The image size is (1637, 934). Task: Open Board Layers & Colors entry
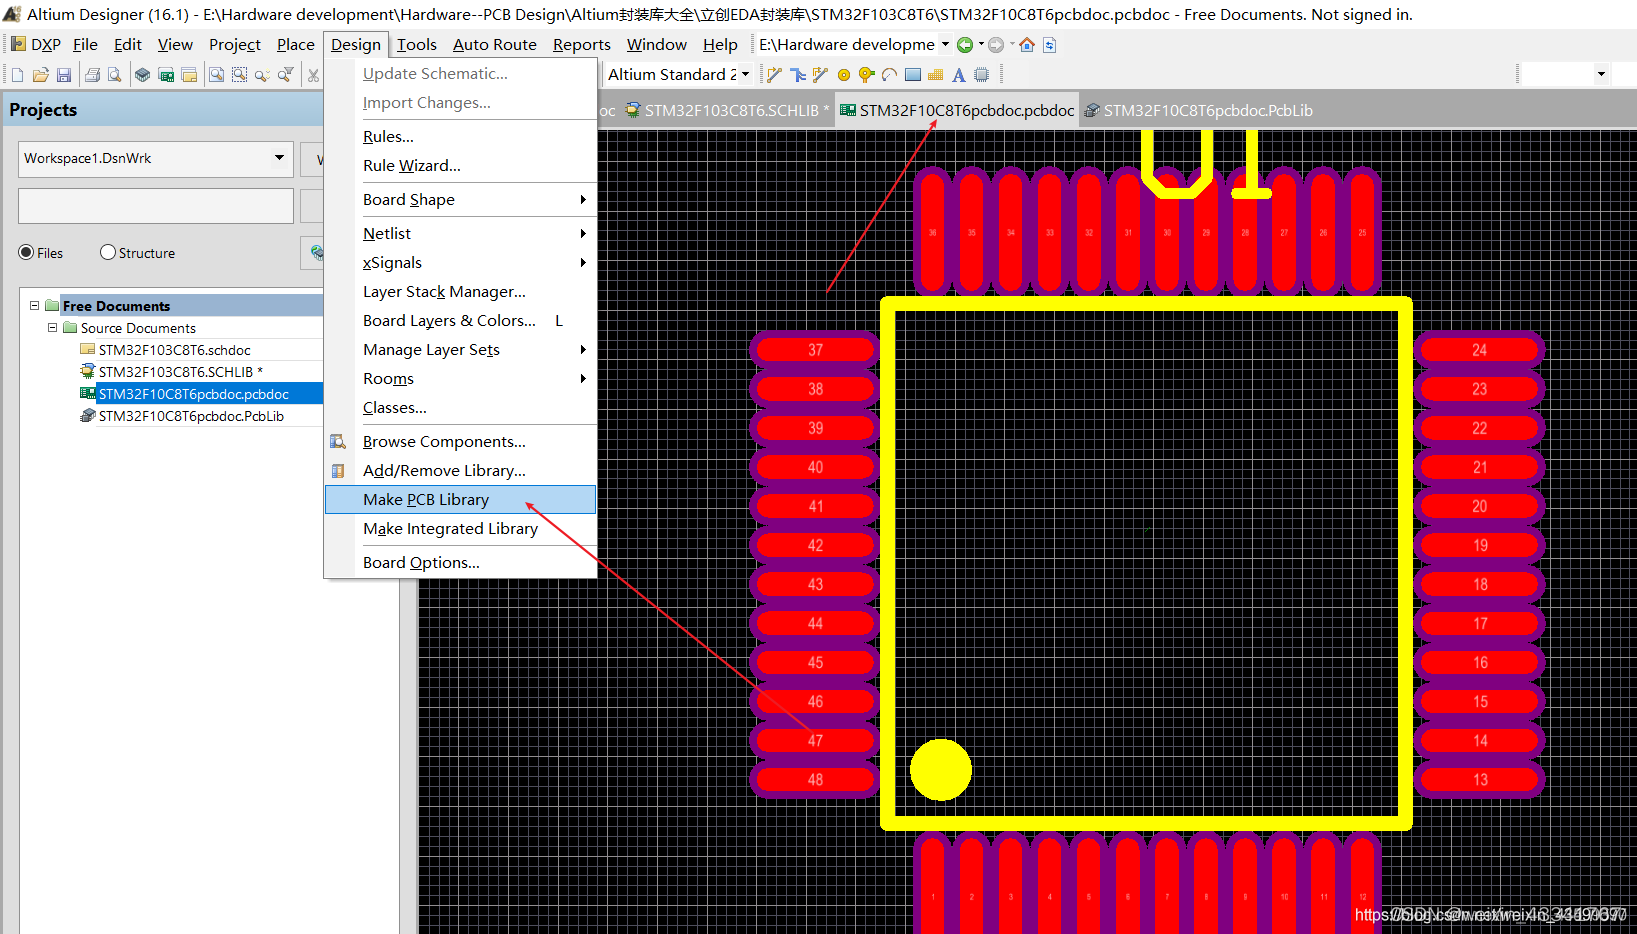coord(461,321)
